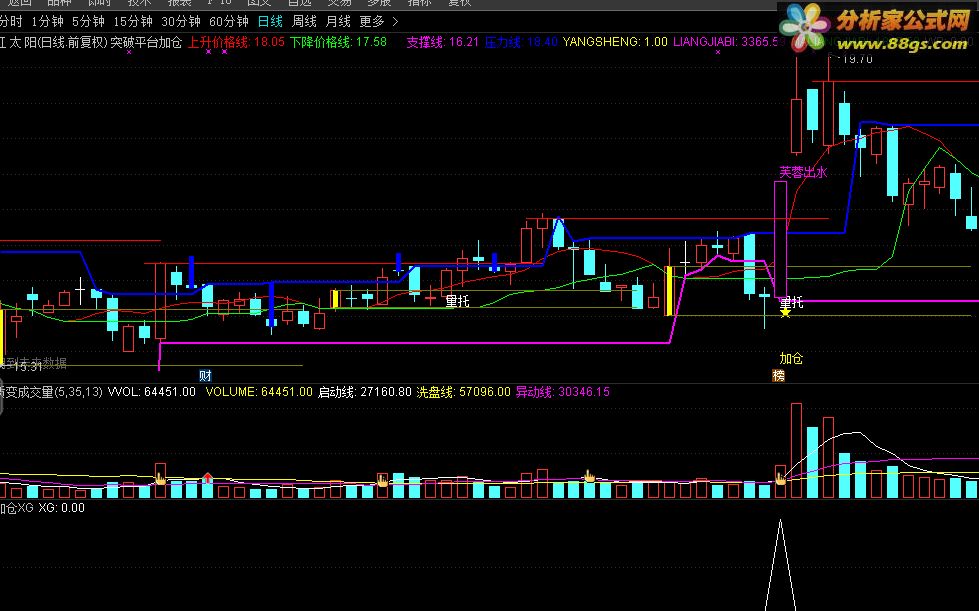This screenshot has width=979, height=611.
Task: Click the 异动线: 30346.15 readout
Action: [563, 392]
